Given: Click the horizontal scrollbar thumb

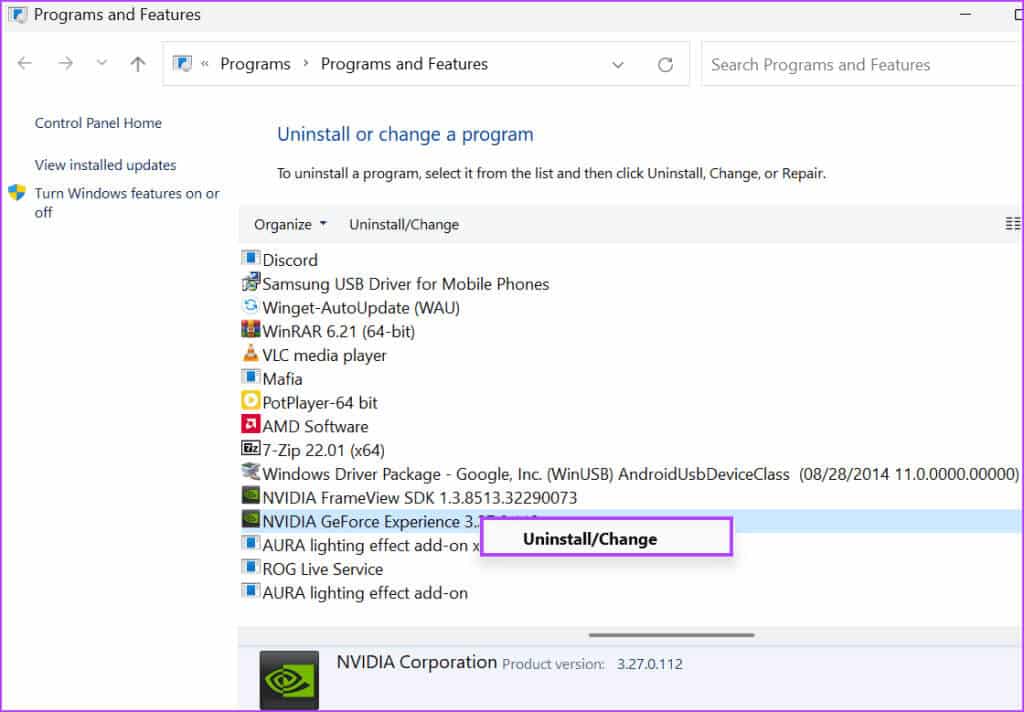Looking at the screenshot, I should [x=671, y=635].
